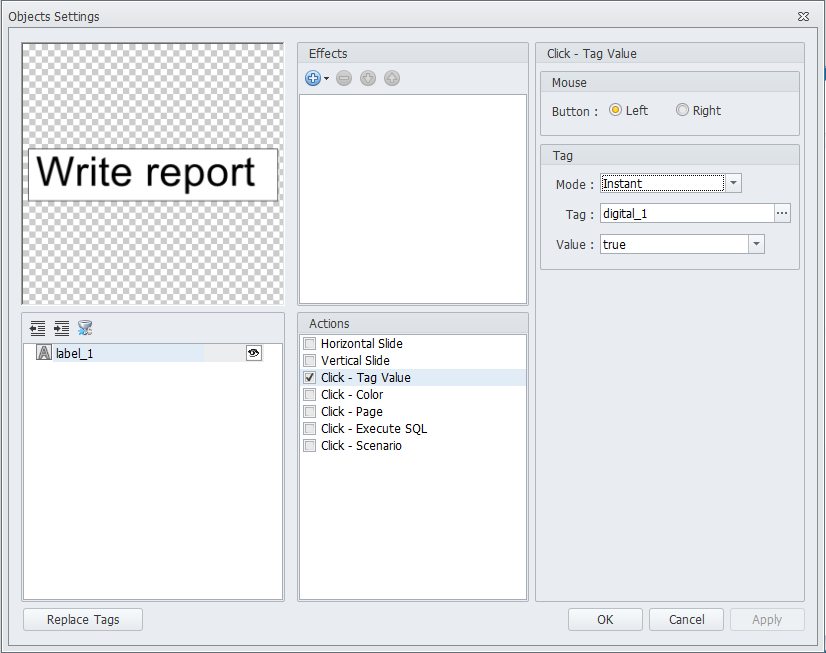Select Right mouse button radio

(x=682, y=110)
